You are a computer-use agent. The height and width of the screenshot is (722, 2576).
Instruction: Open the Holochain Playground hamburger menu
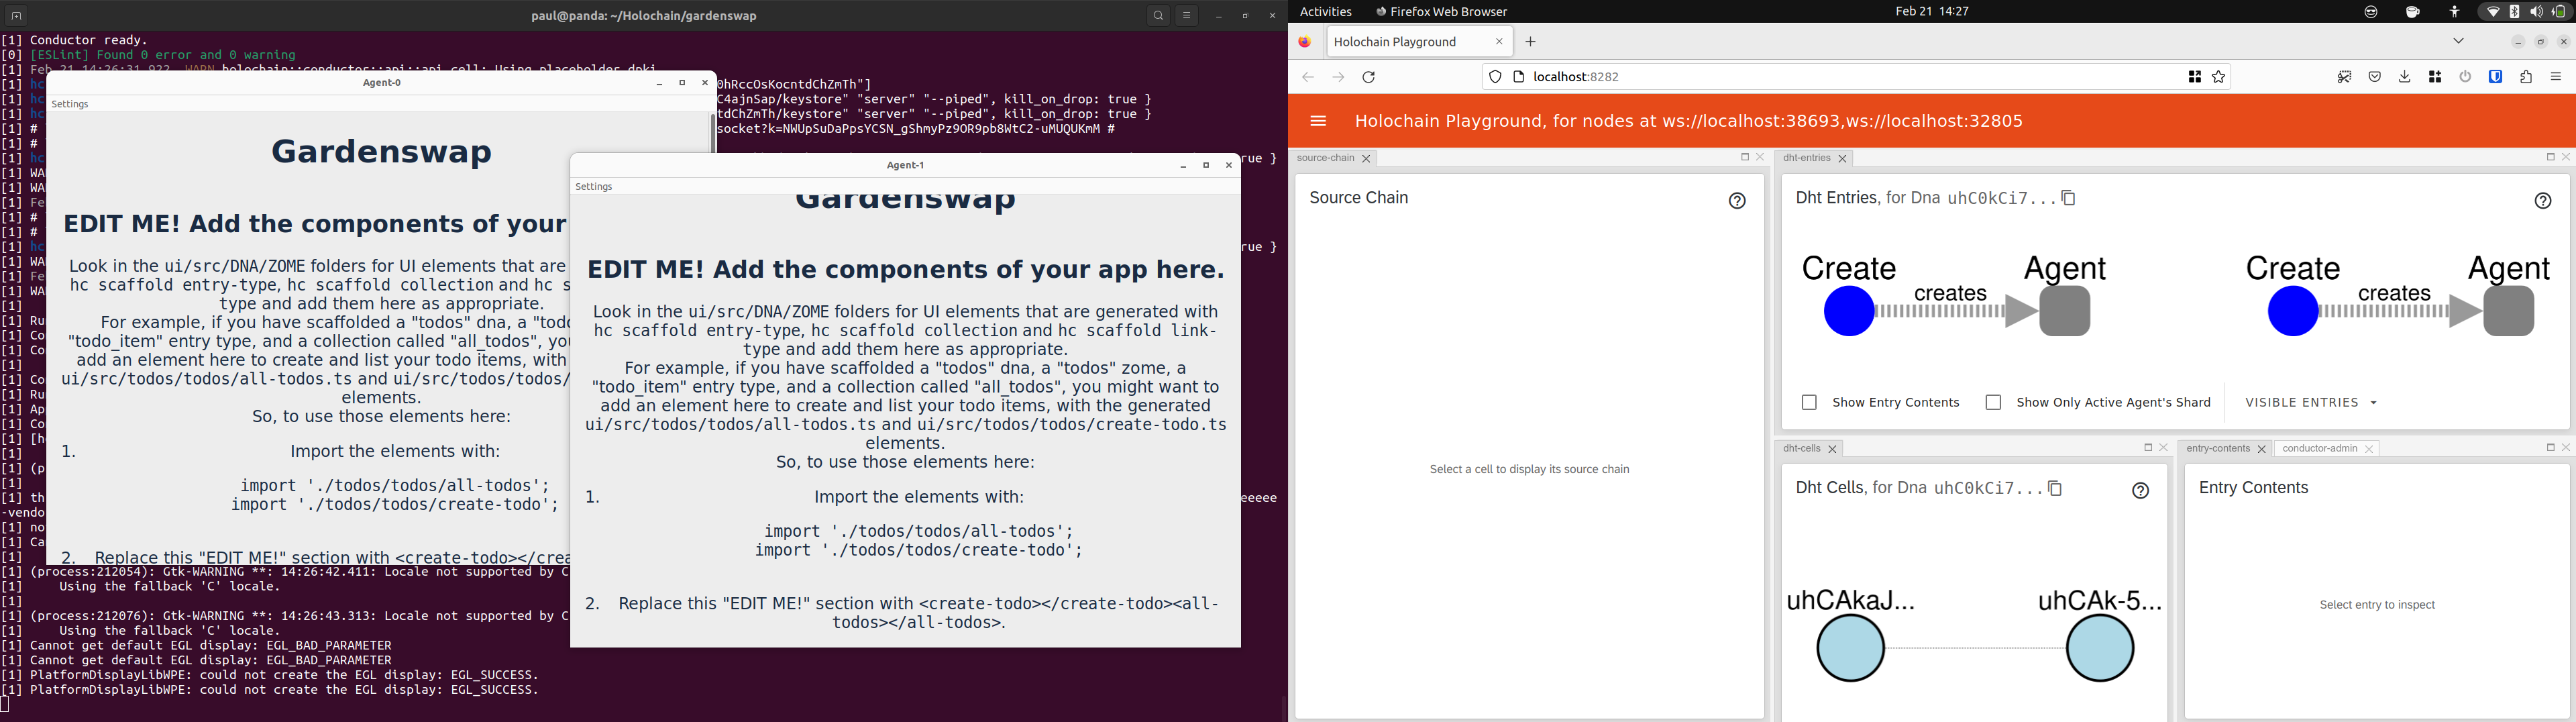point(1318,121)
